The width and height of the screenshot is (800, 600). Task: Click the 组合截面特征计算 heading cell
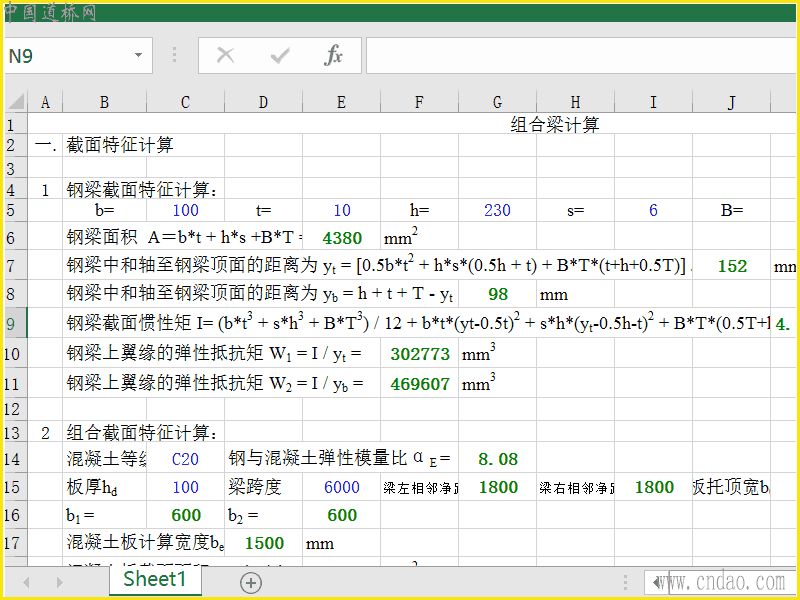142,433
